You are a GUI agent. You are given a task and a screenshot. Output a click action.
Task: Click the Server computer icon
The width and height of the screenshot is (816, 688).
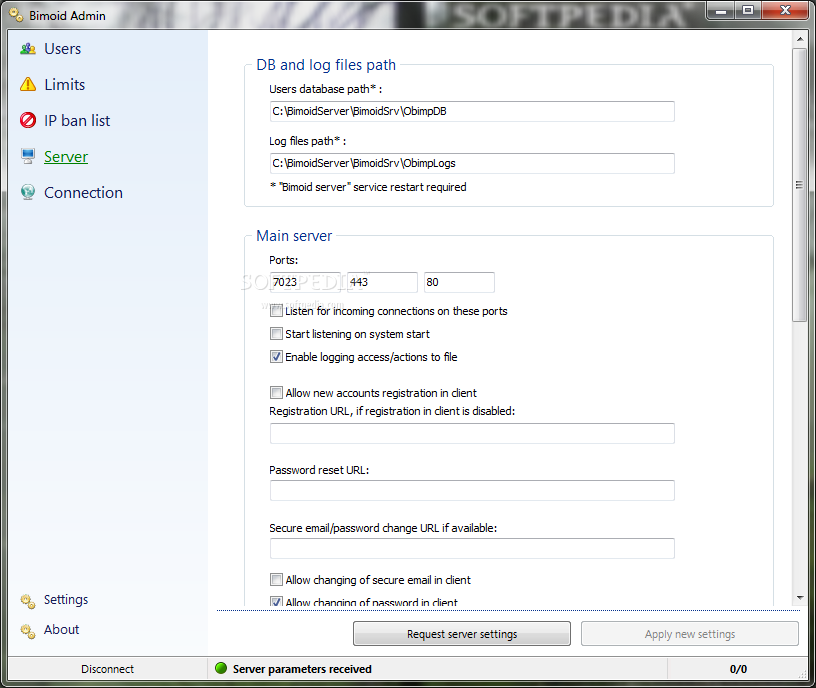(x=28, y=156)
